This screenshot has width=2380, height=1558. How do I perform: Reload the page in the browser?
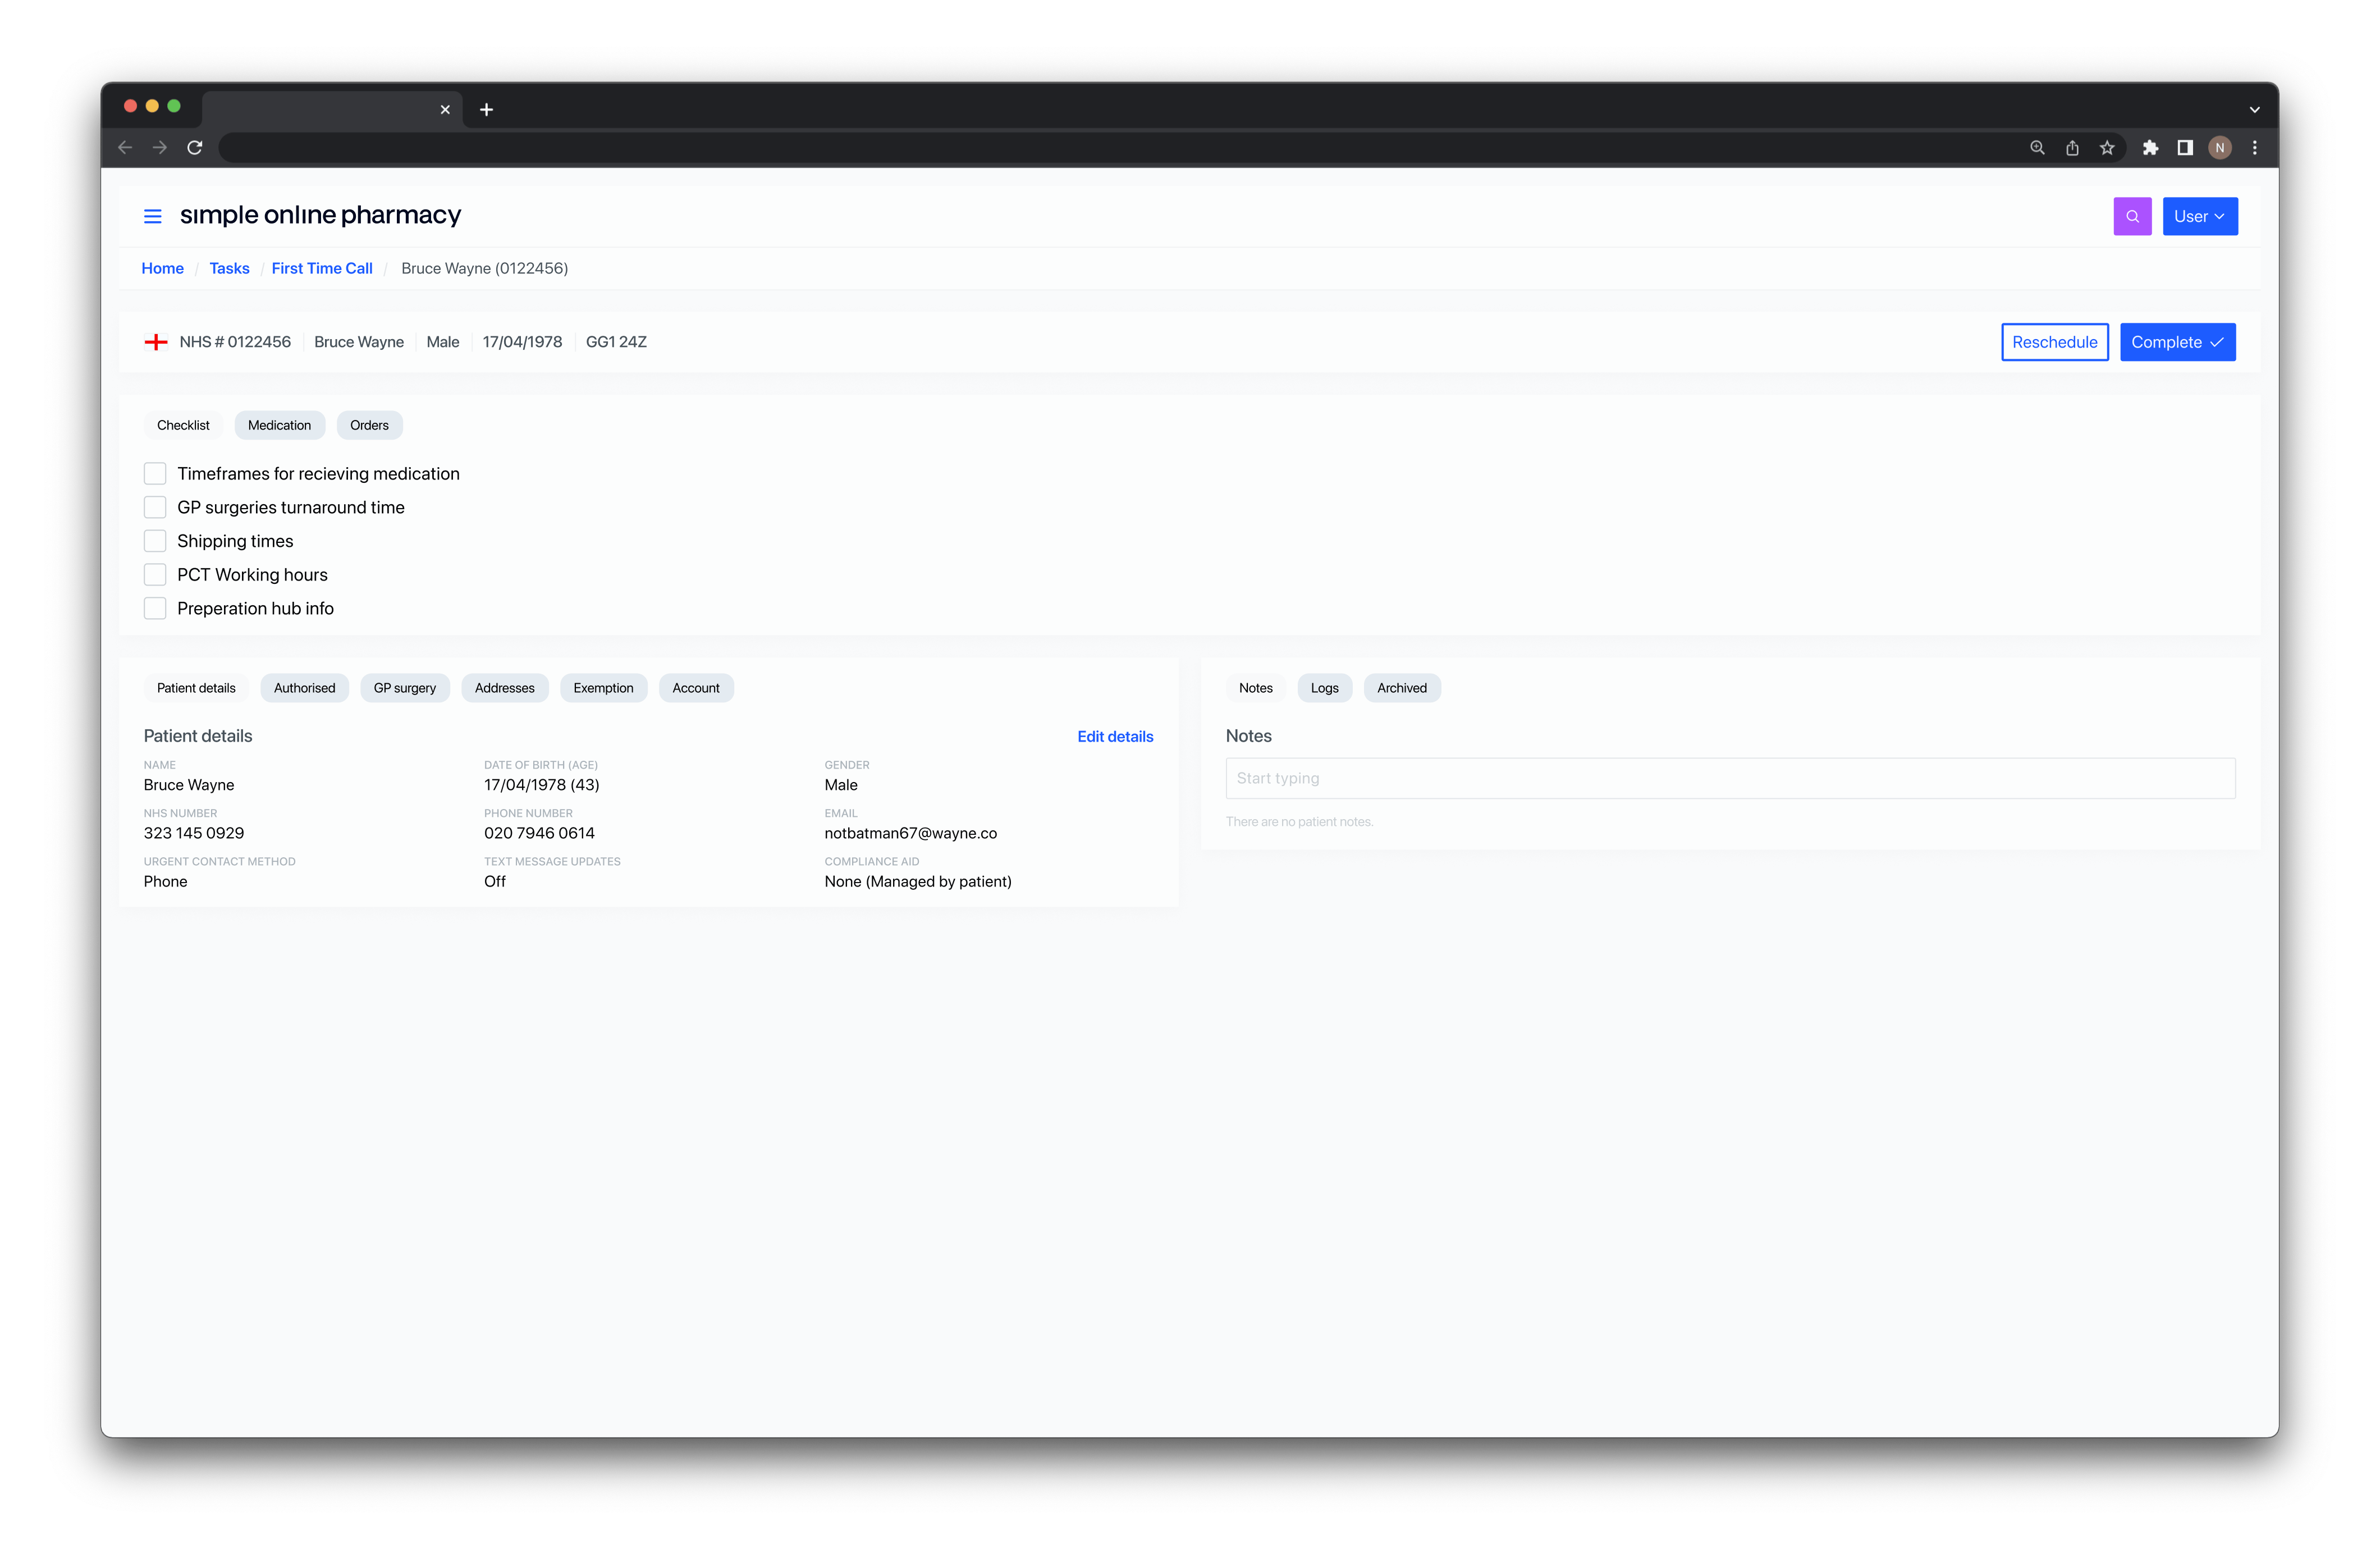pos(195,147)
